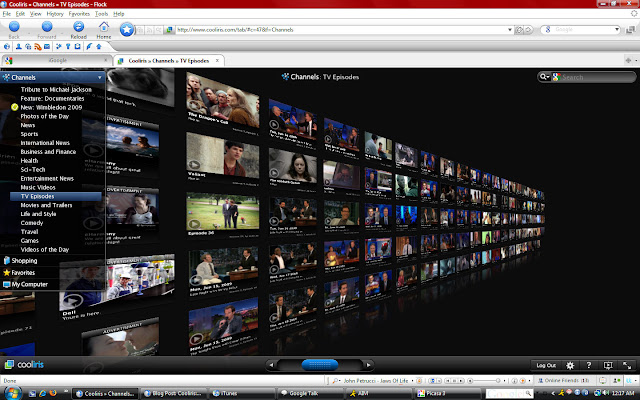Launch Internet Explorer from quick launch

tap(42, 393)
